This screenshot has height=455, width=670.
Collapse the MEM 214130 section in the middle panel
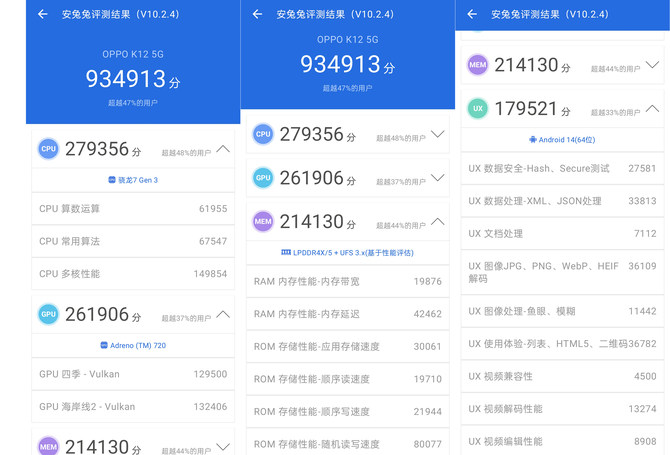pyautogui.click(x=438, y=221)
